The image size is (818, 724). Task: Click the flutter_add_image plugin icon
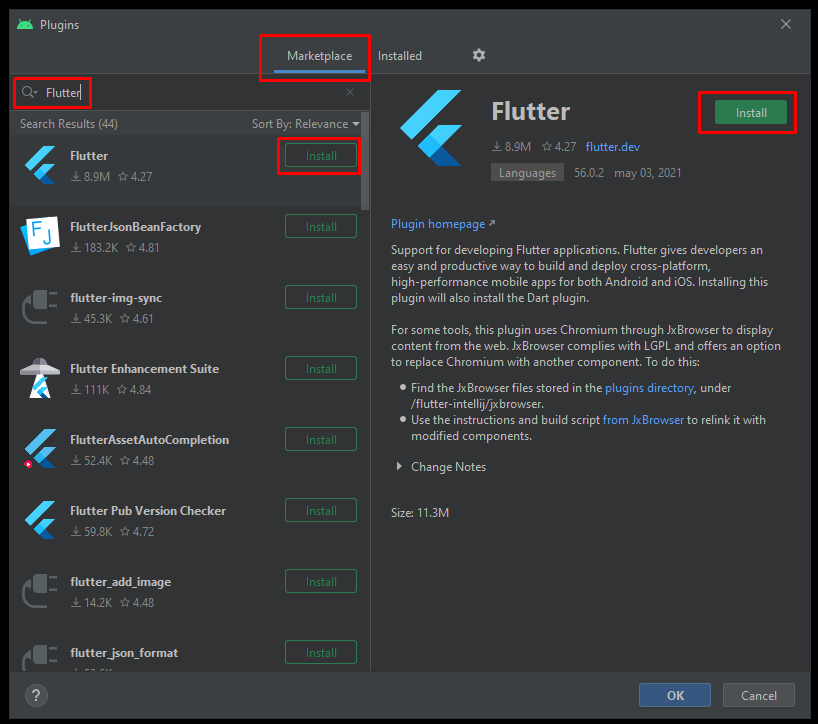coord(40,590)
